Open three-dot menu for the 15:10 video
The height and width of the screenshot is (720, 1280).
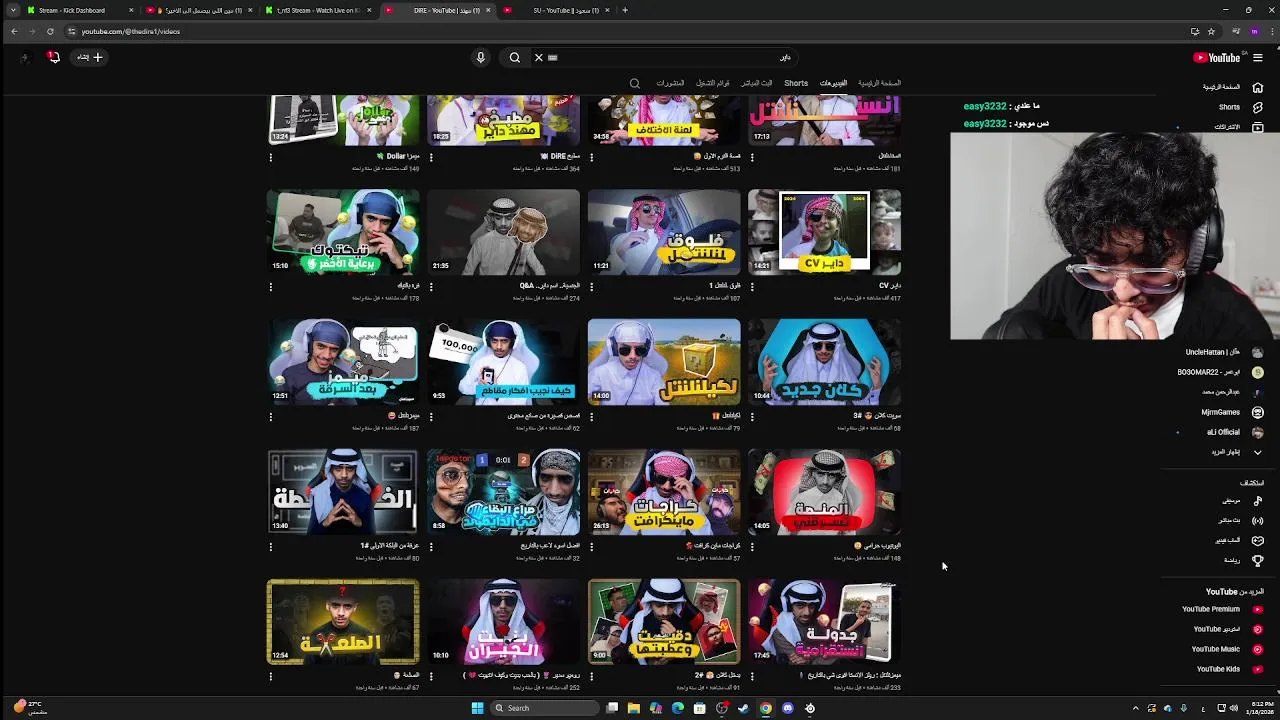[271, 287]
